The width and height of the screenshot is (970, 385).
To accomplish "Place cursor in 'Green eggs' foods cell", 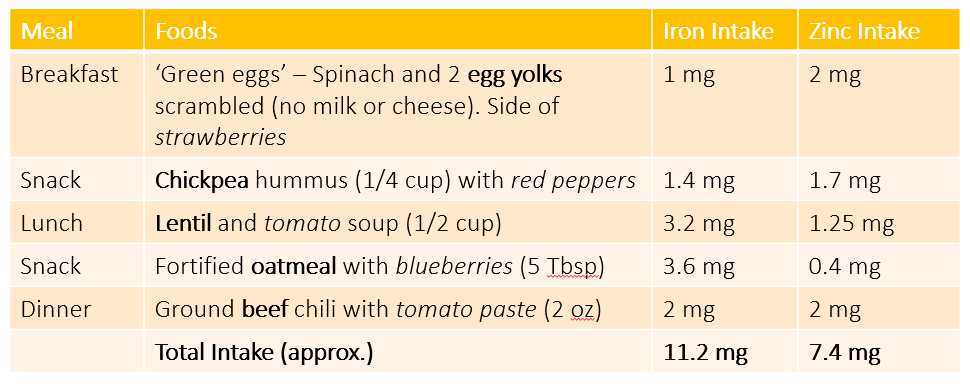I will [x=398, y=105].
